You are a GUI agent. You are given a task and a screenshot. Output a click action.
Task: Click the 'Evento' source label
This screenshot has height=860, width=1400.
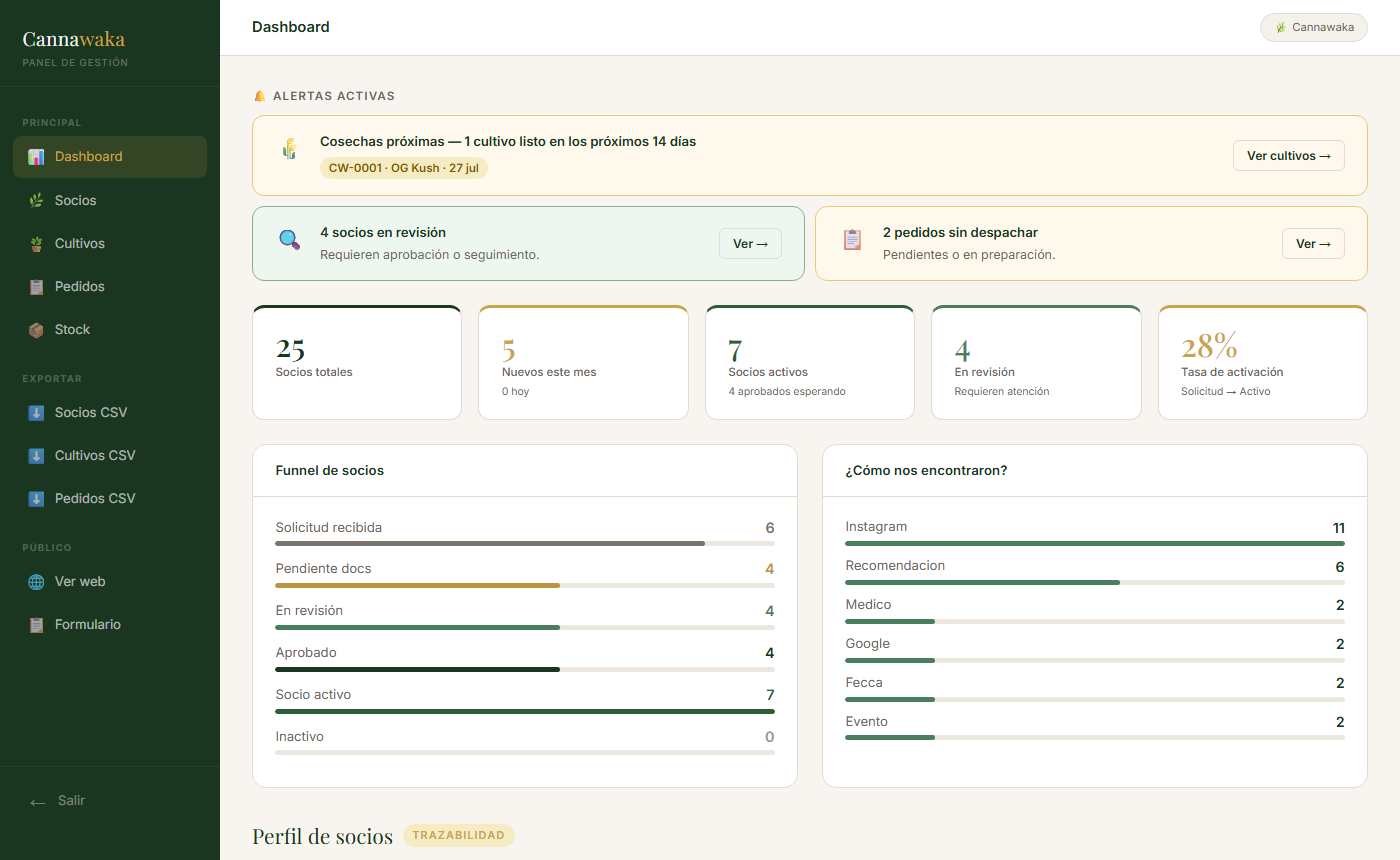866,722
